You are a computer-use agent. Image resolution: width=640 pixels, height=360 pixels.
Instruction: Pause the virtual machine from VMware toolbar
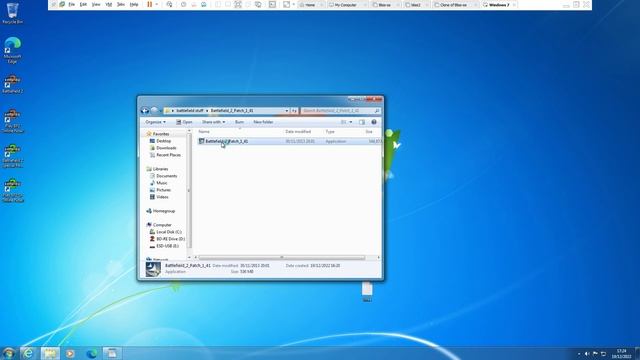click(149, 4)
